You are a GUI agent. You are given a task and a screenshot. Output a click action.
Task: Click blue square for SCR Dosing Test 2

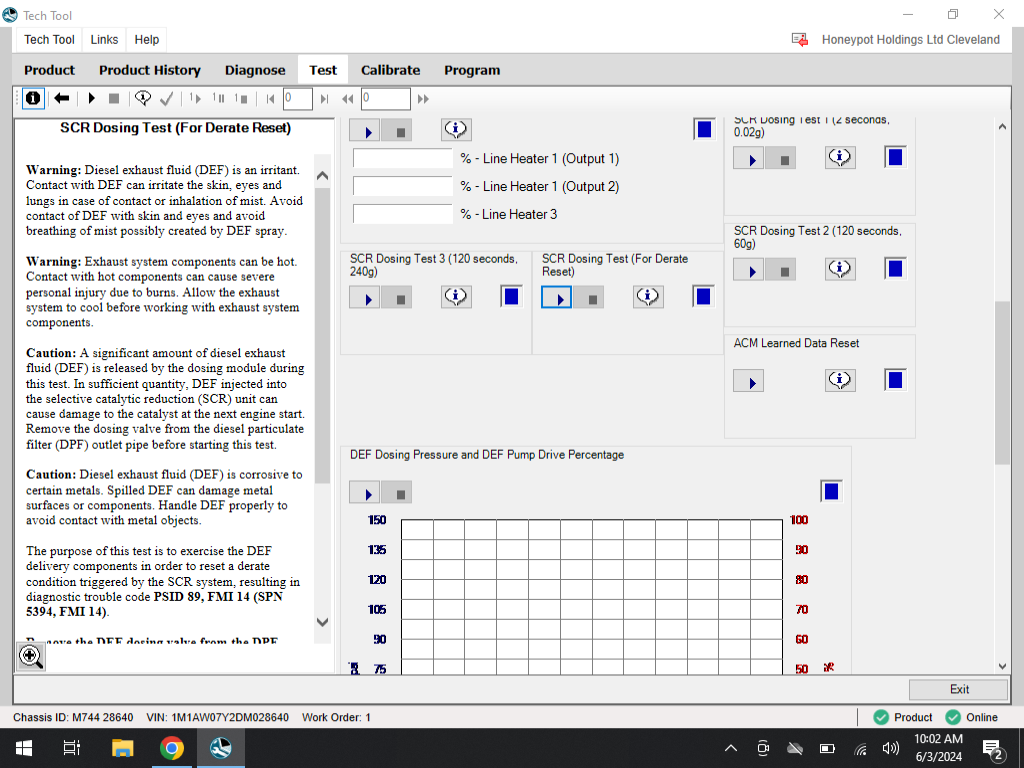895,269
